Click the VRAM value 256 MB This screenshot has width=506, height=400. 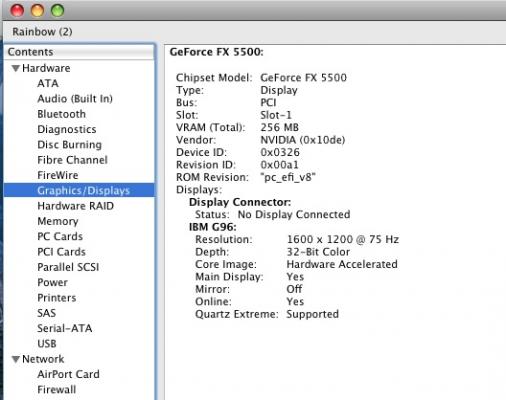point(279,128)
